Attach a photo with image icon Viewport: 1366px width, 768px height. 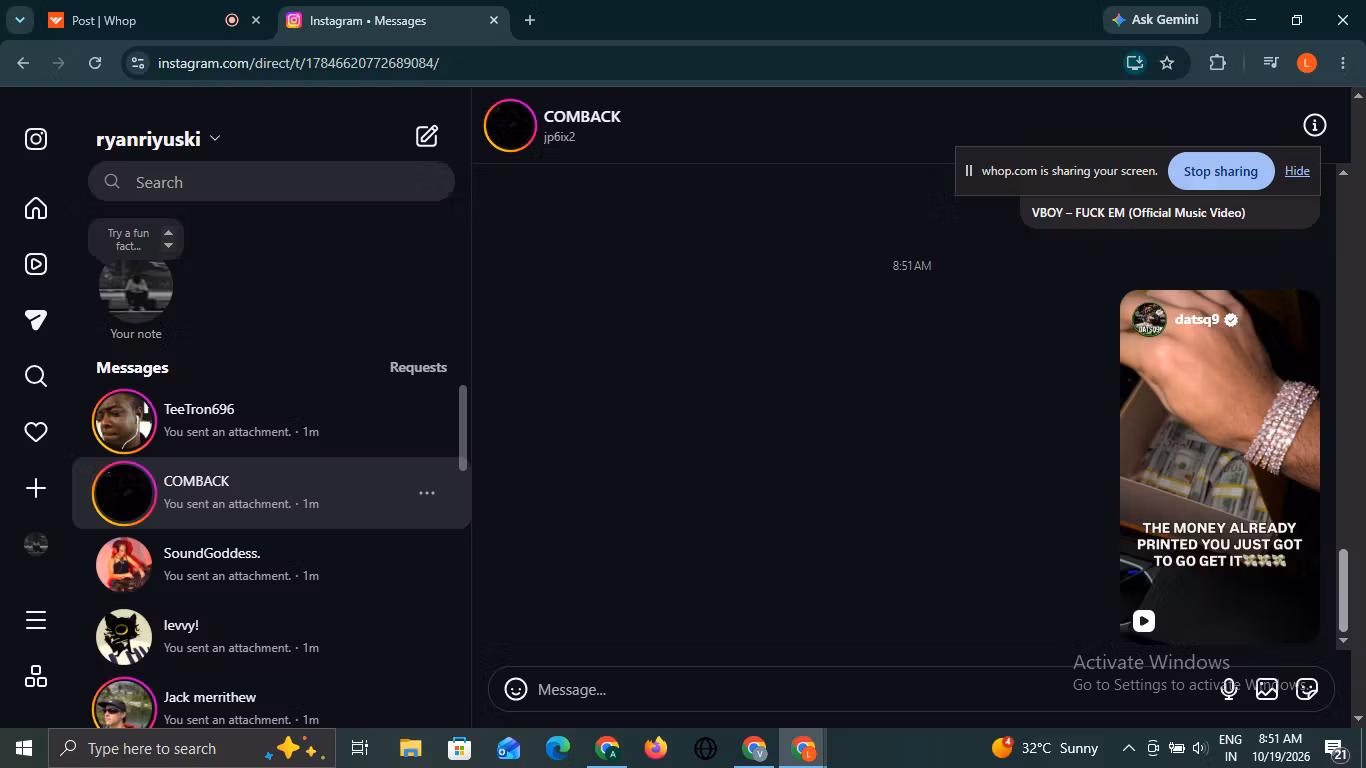tap(1267, 689)
